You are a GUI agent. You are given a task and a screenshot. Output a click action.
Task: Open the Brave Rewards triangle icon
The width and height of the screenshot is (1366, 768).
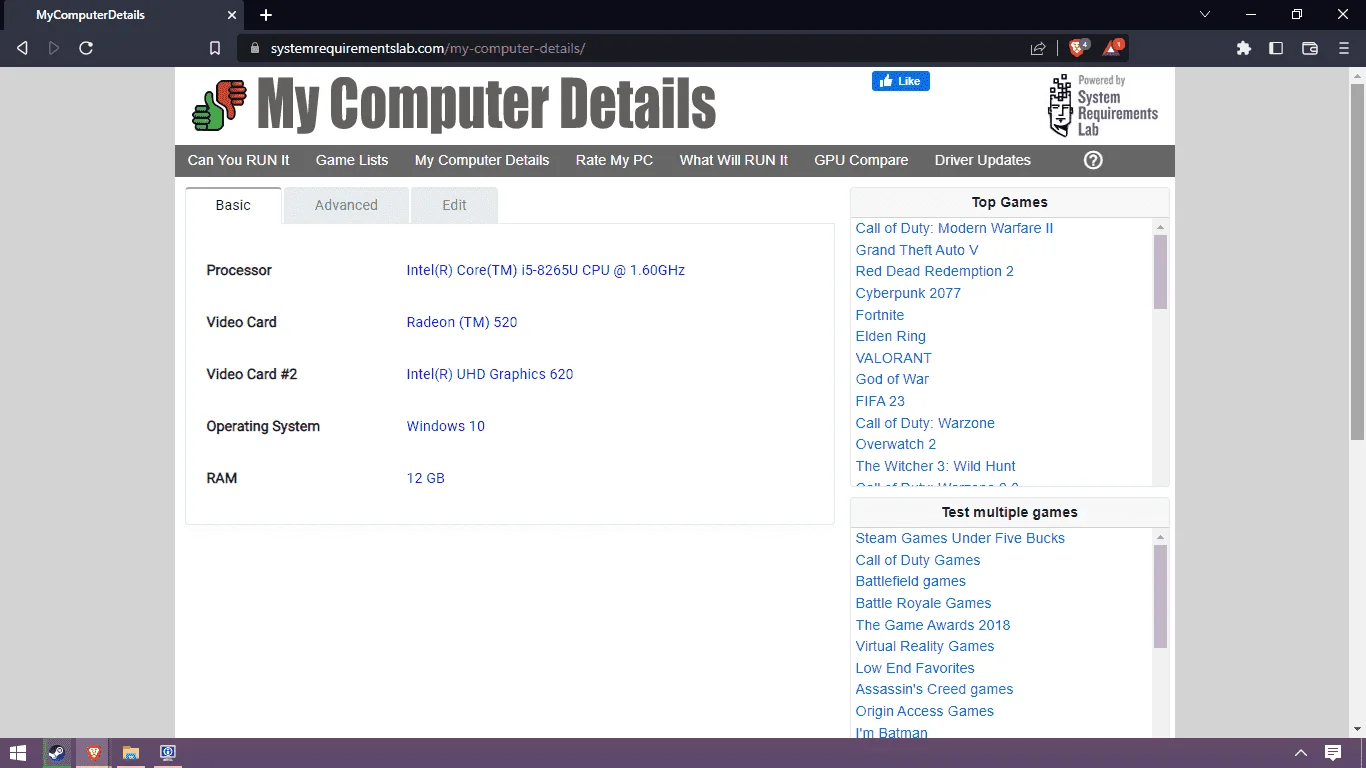point(1112,47)
